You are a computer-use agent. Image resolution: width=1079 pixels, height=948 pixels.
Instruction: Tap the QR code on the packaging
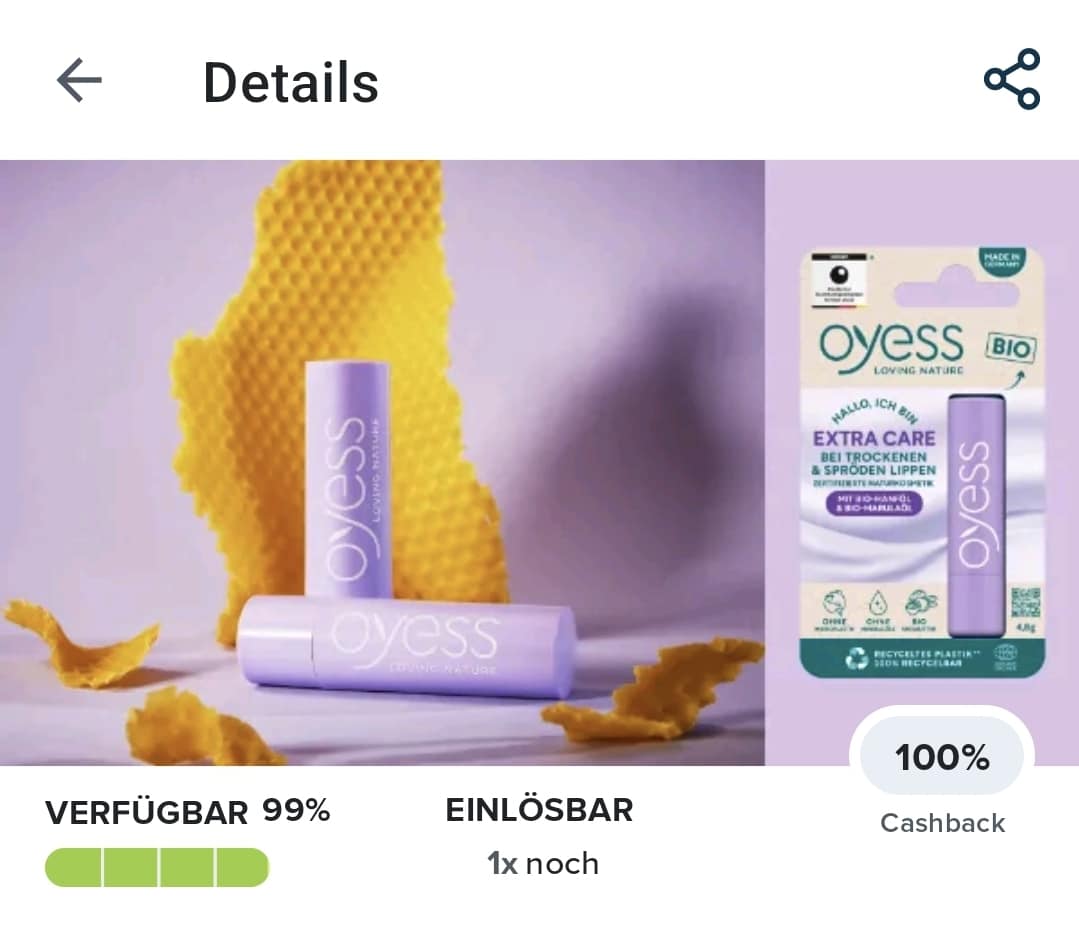click(x=1025, y=603)
